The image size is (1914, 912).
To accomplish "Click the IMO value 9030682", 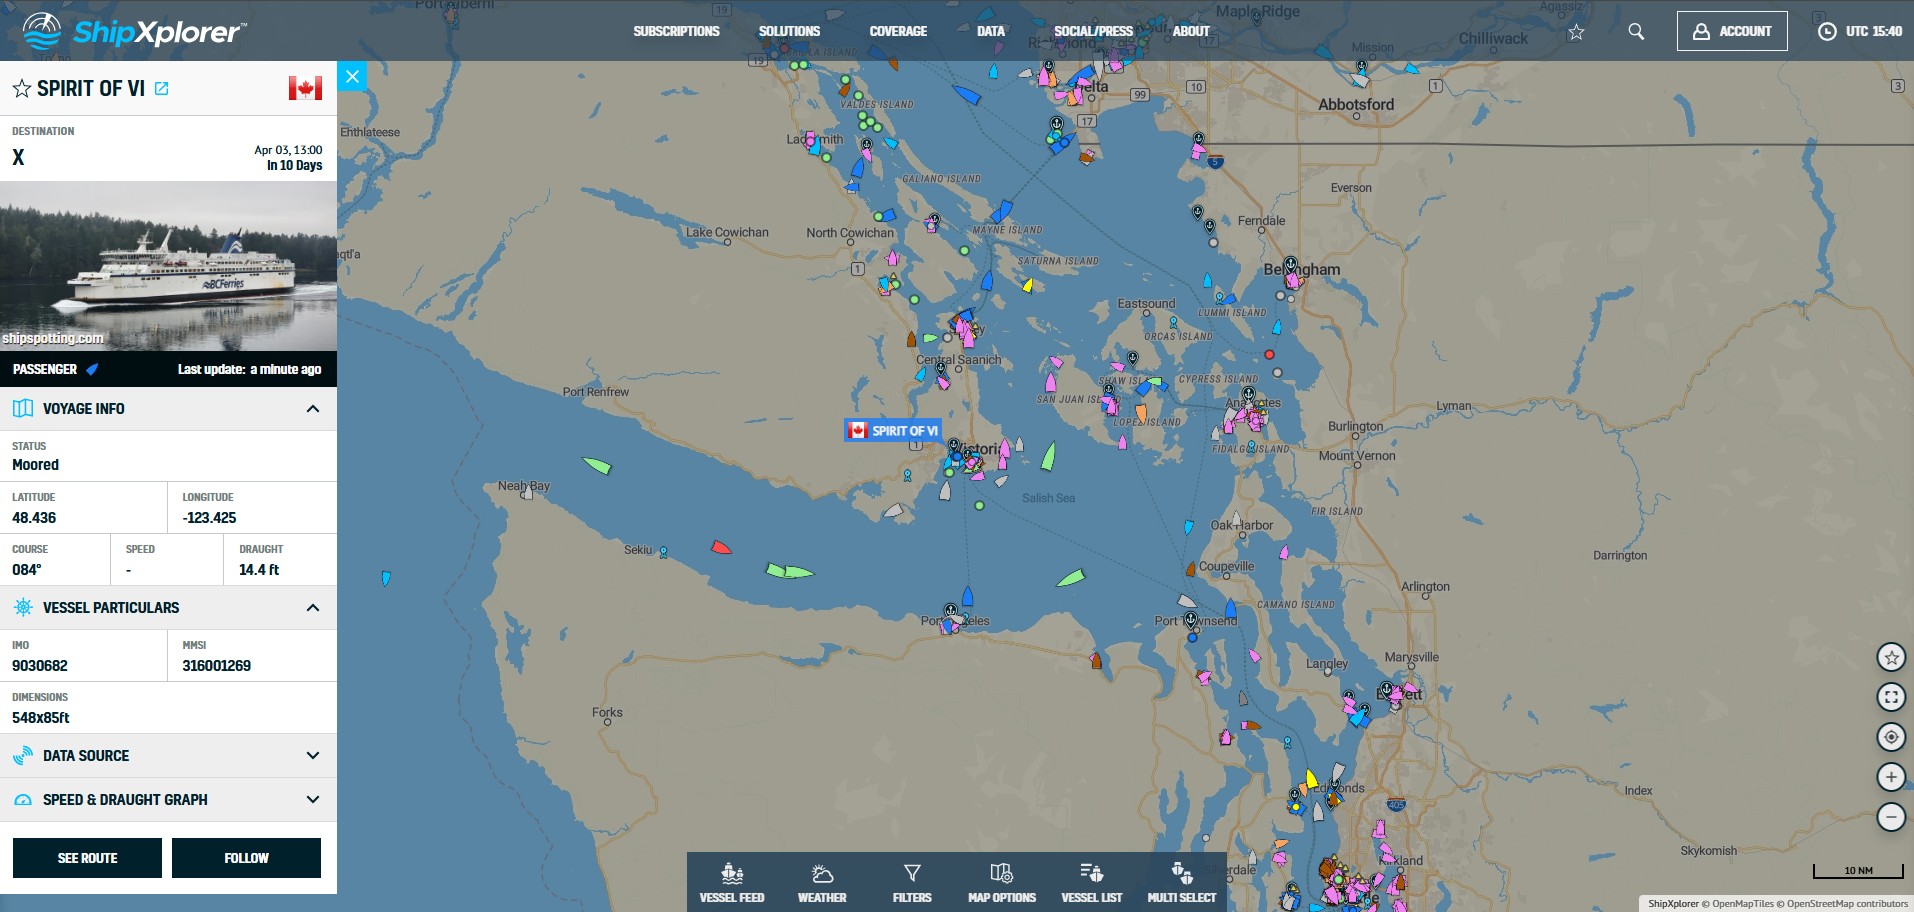I will 40,666.
